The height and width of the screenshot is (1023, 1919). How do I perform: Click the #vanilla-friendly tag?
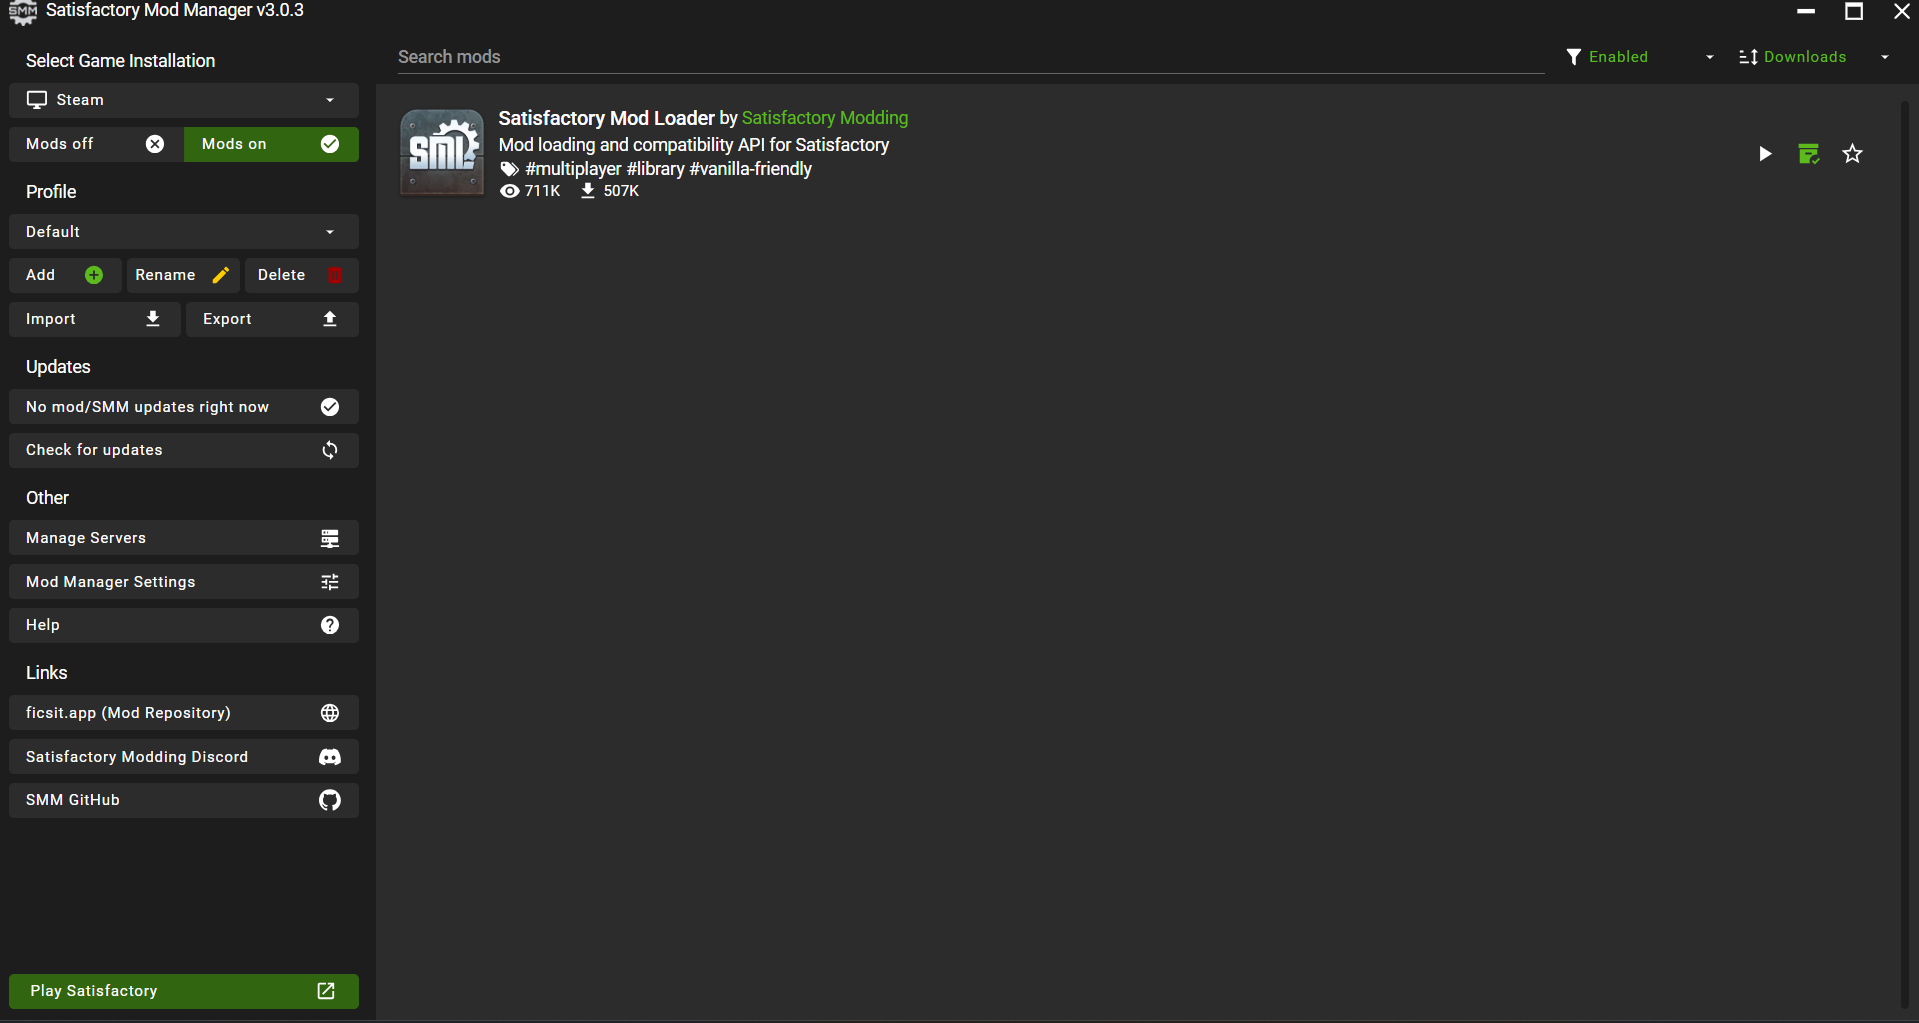tap(751, 169)
